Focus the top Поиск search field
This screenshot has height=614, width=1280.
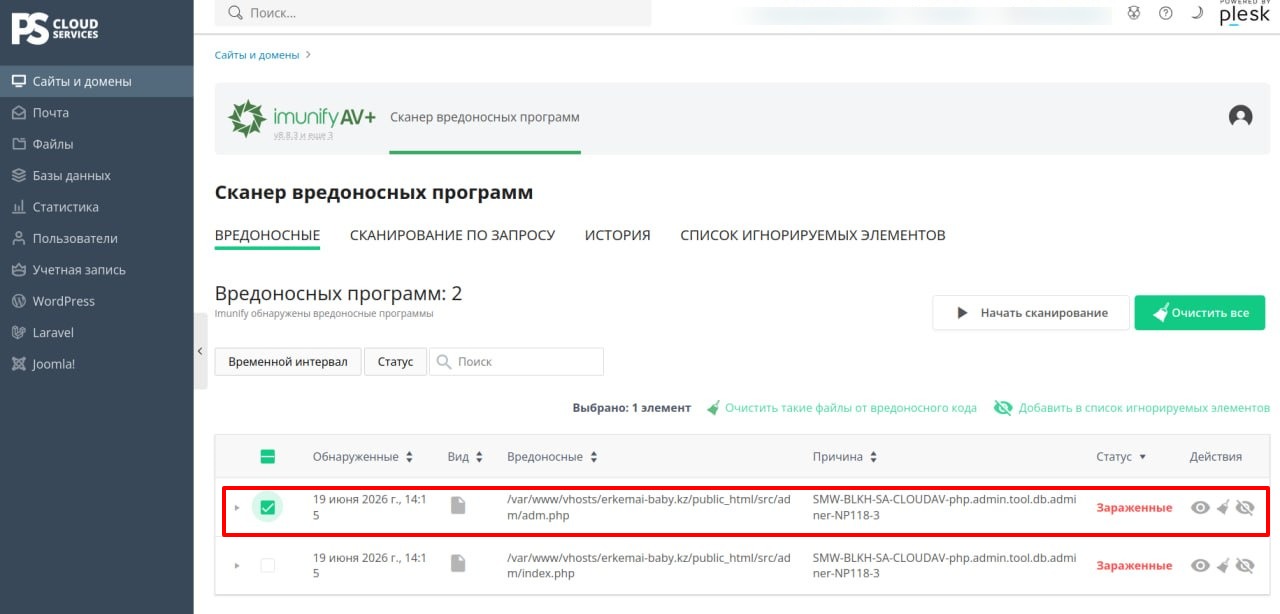tap(433, 13)
